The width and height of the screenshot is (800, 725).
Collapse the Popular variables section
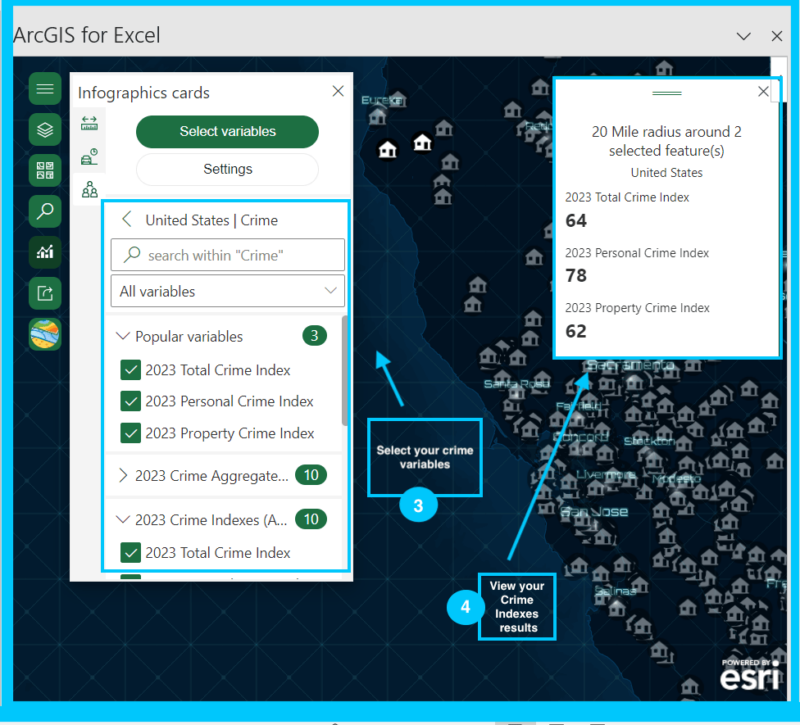click(x=124, y=336)
